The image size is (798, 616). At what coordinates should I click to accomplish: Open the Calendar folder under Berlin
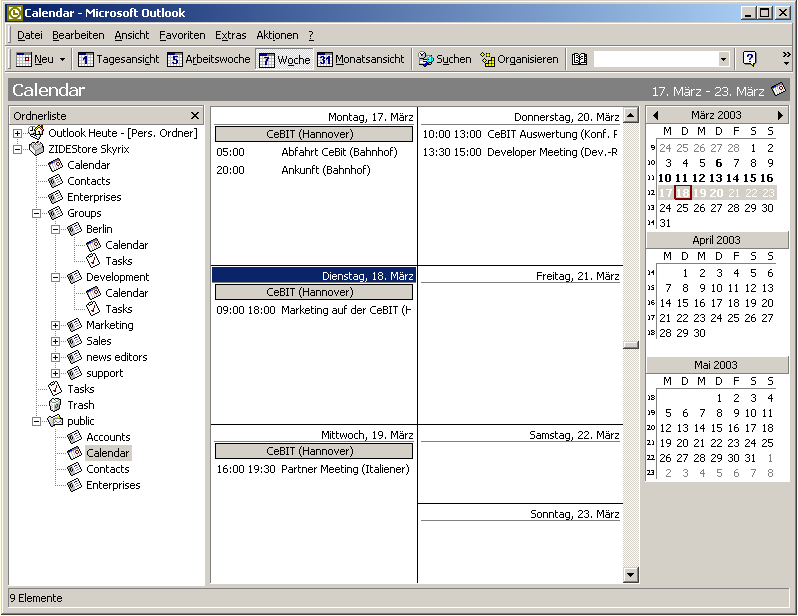[126, 245]
